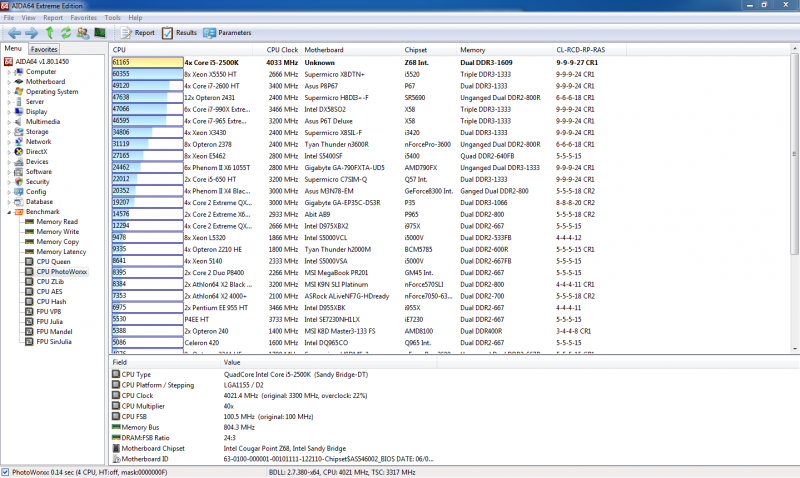Click the Security shield tree icon
The height and width of the screenshot is (478, 800).
(x=19, y=182)
